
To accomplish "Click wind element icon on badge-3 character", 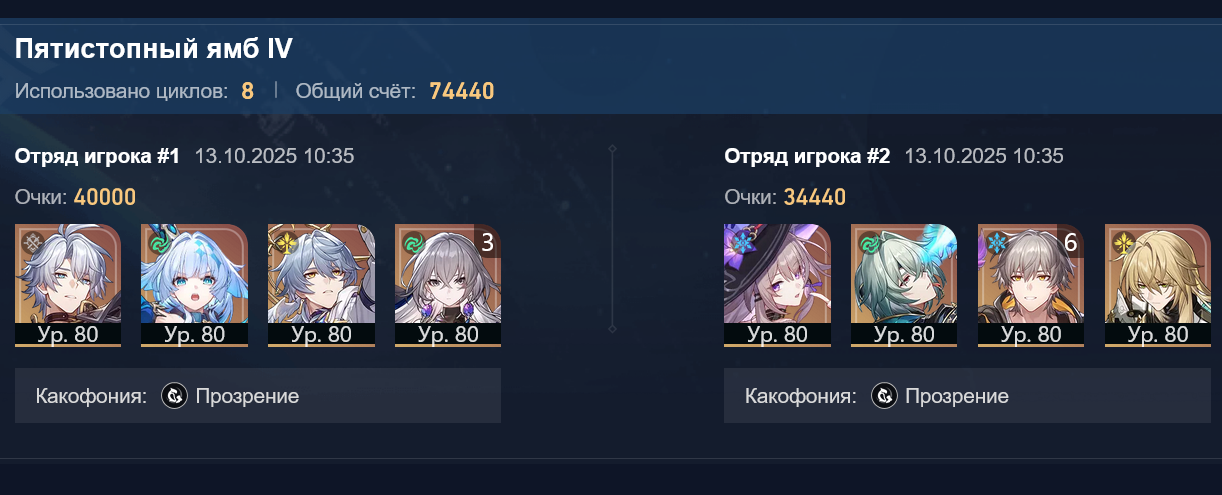I will coord(411,243).
